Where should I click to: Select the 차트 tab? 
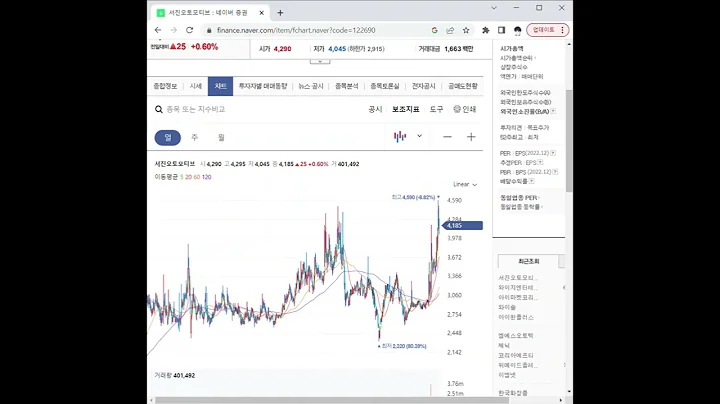click(x=220, y=86)
